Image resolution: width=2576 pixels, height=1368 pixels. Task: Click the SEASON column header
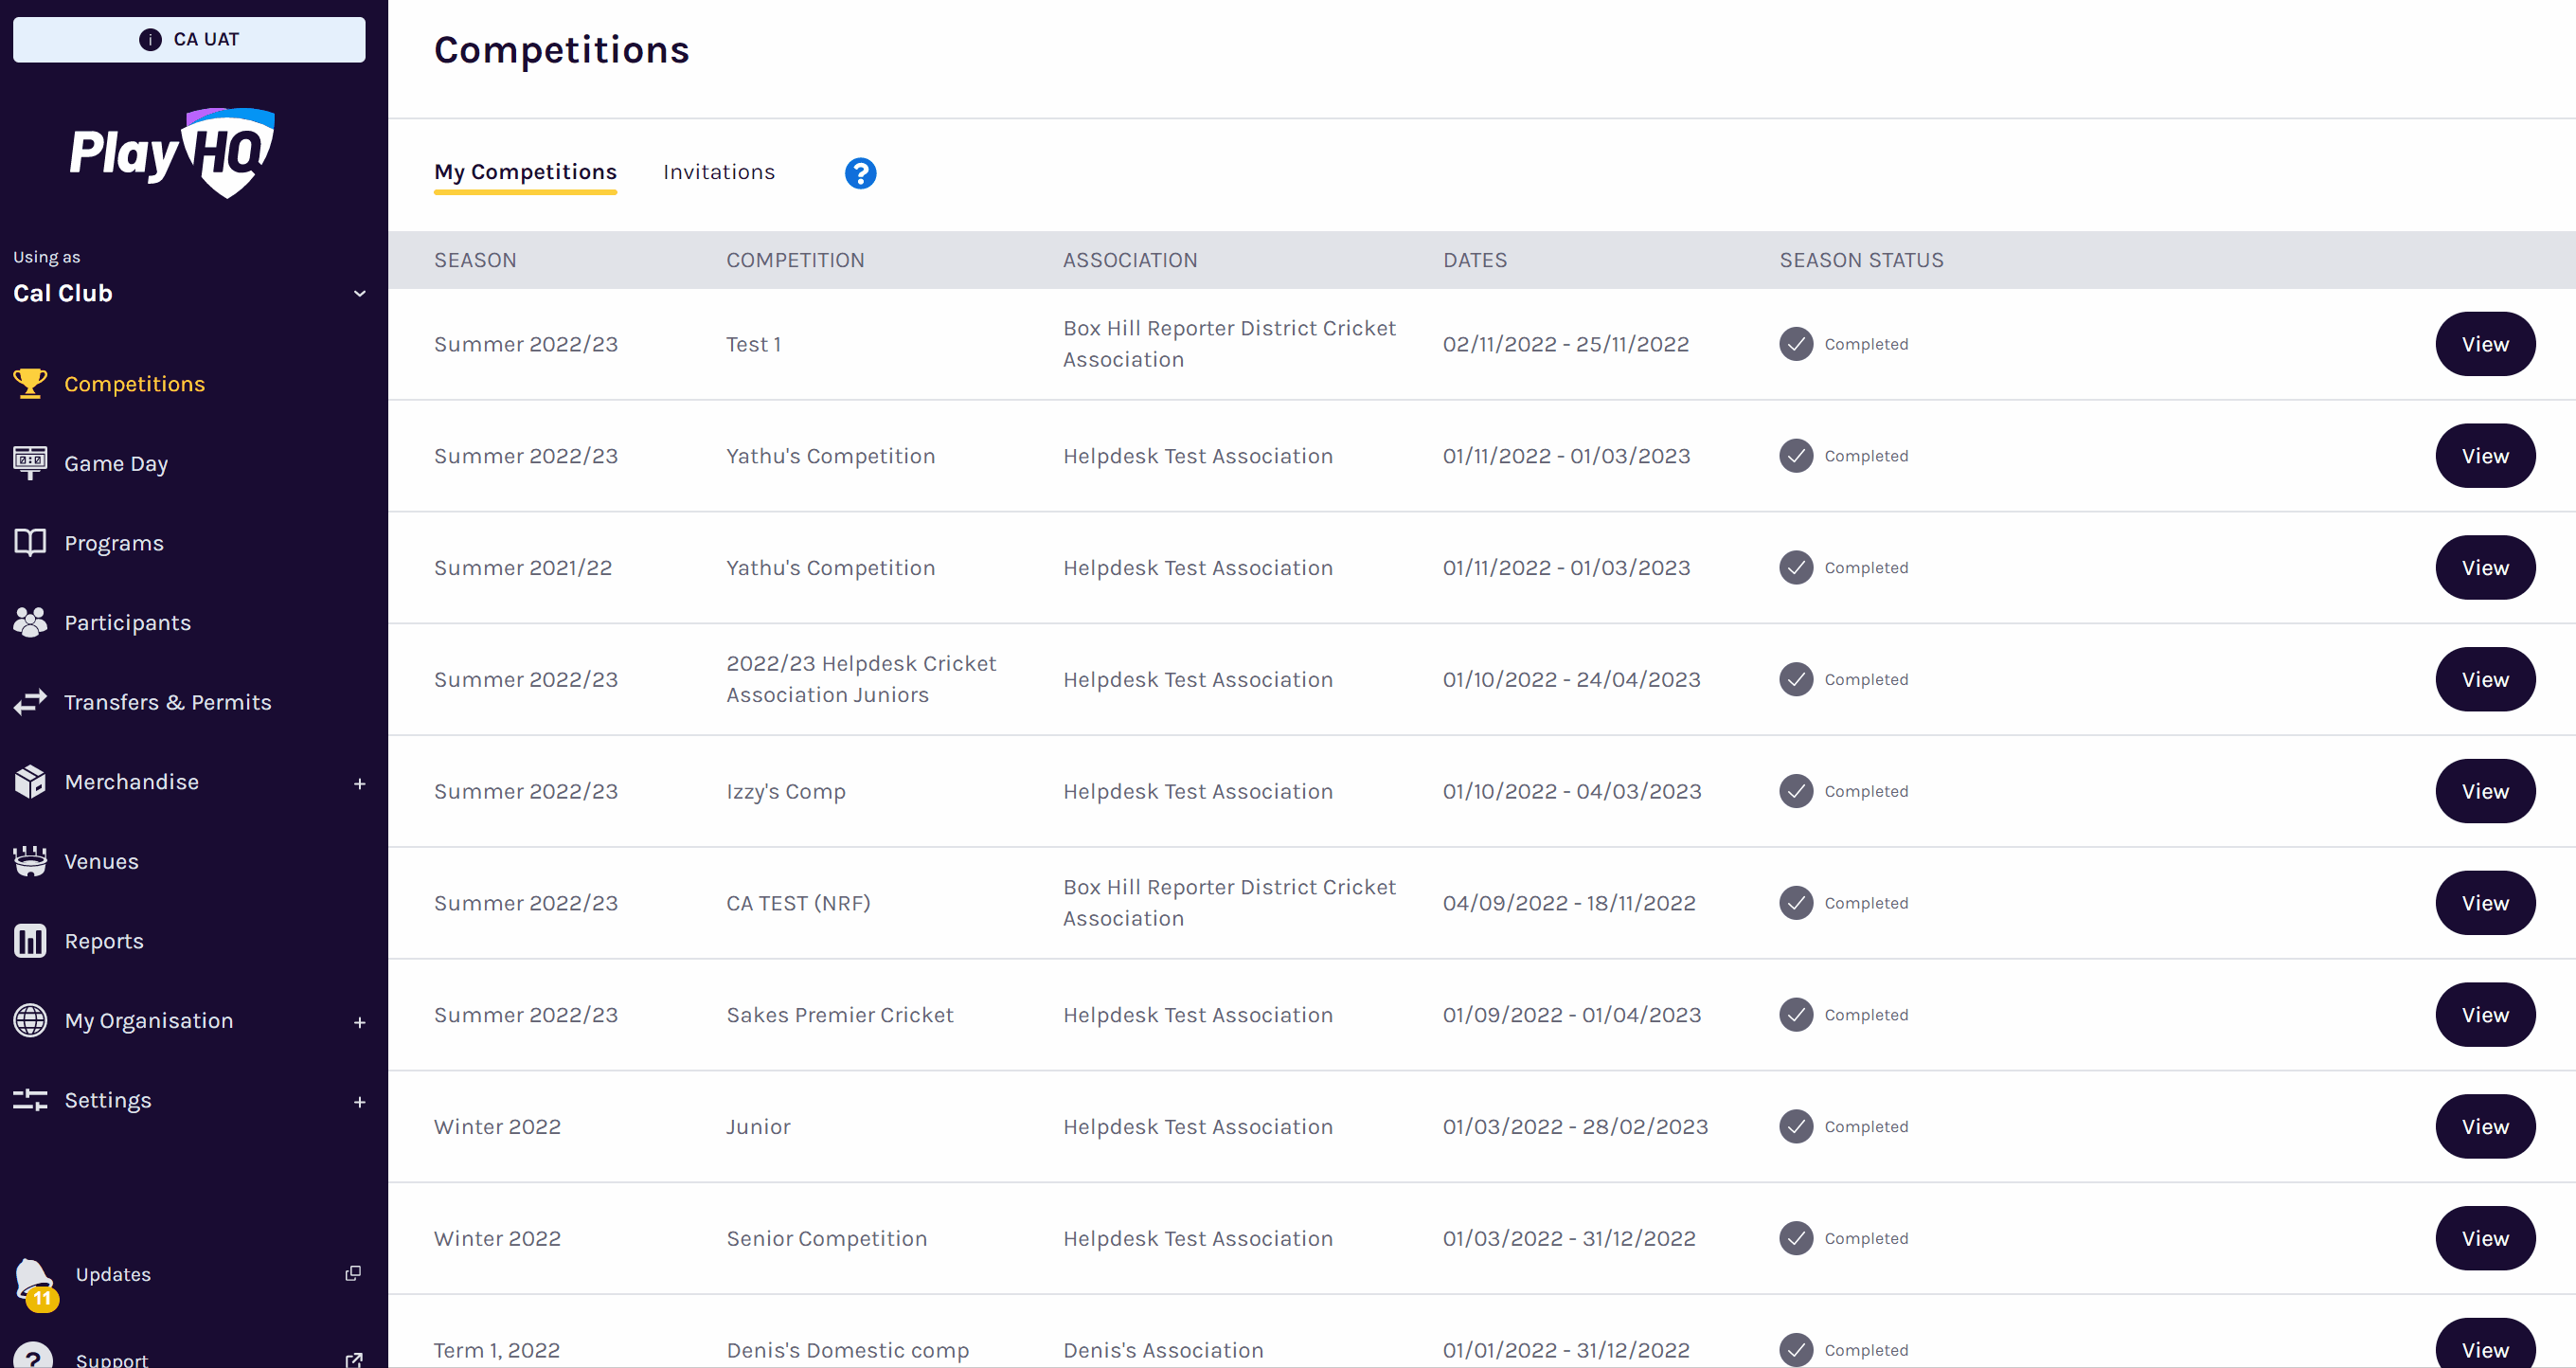[475, 260]
